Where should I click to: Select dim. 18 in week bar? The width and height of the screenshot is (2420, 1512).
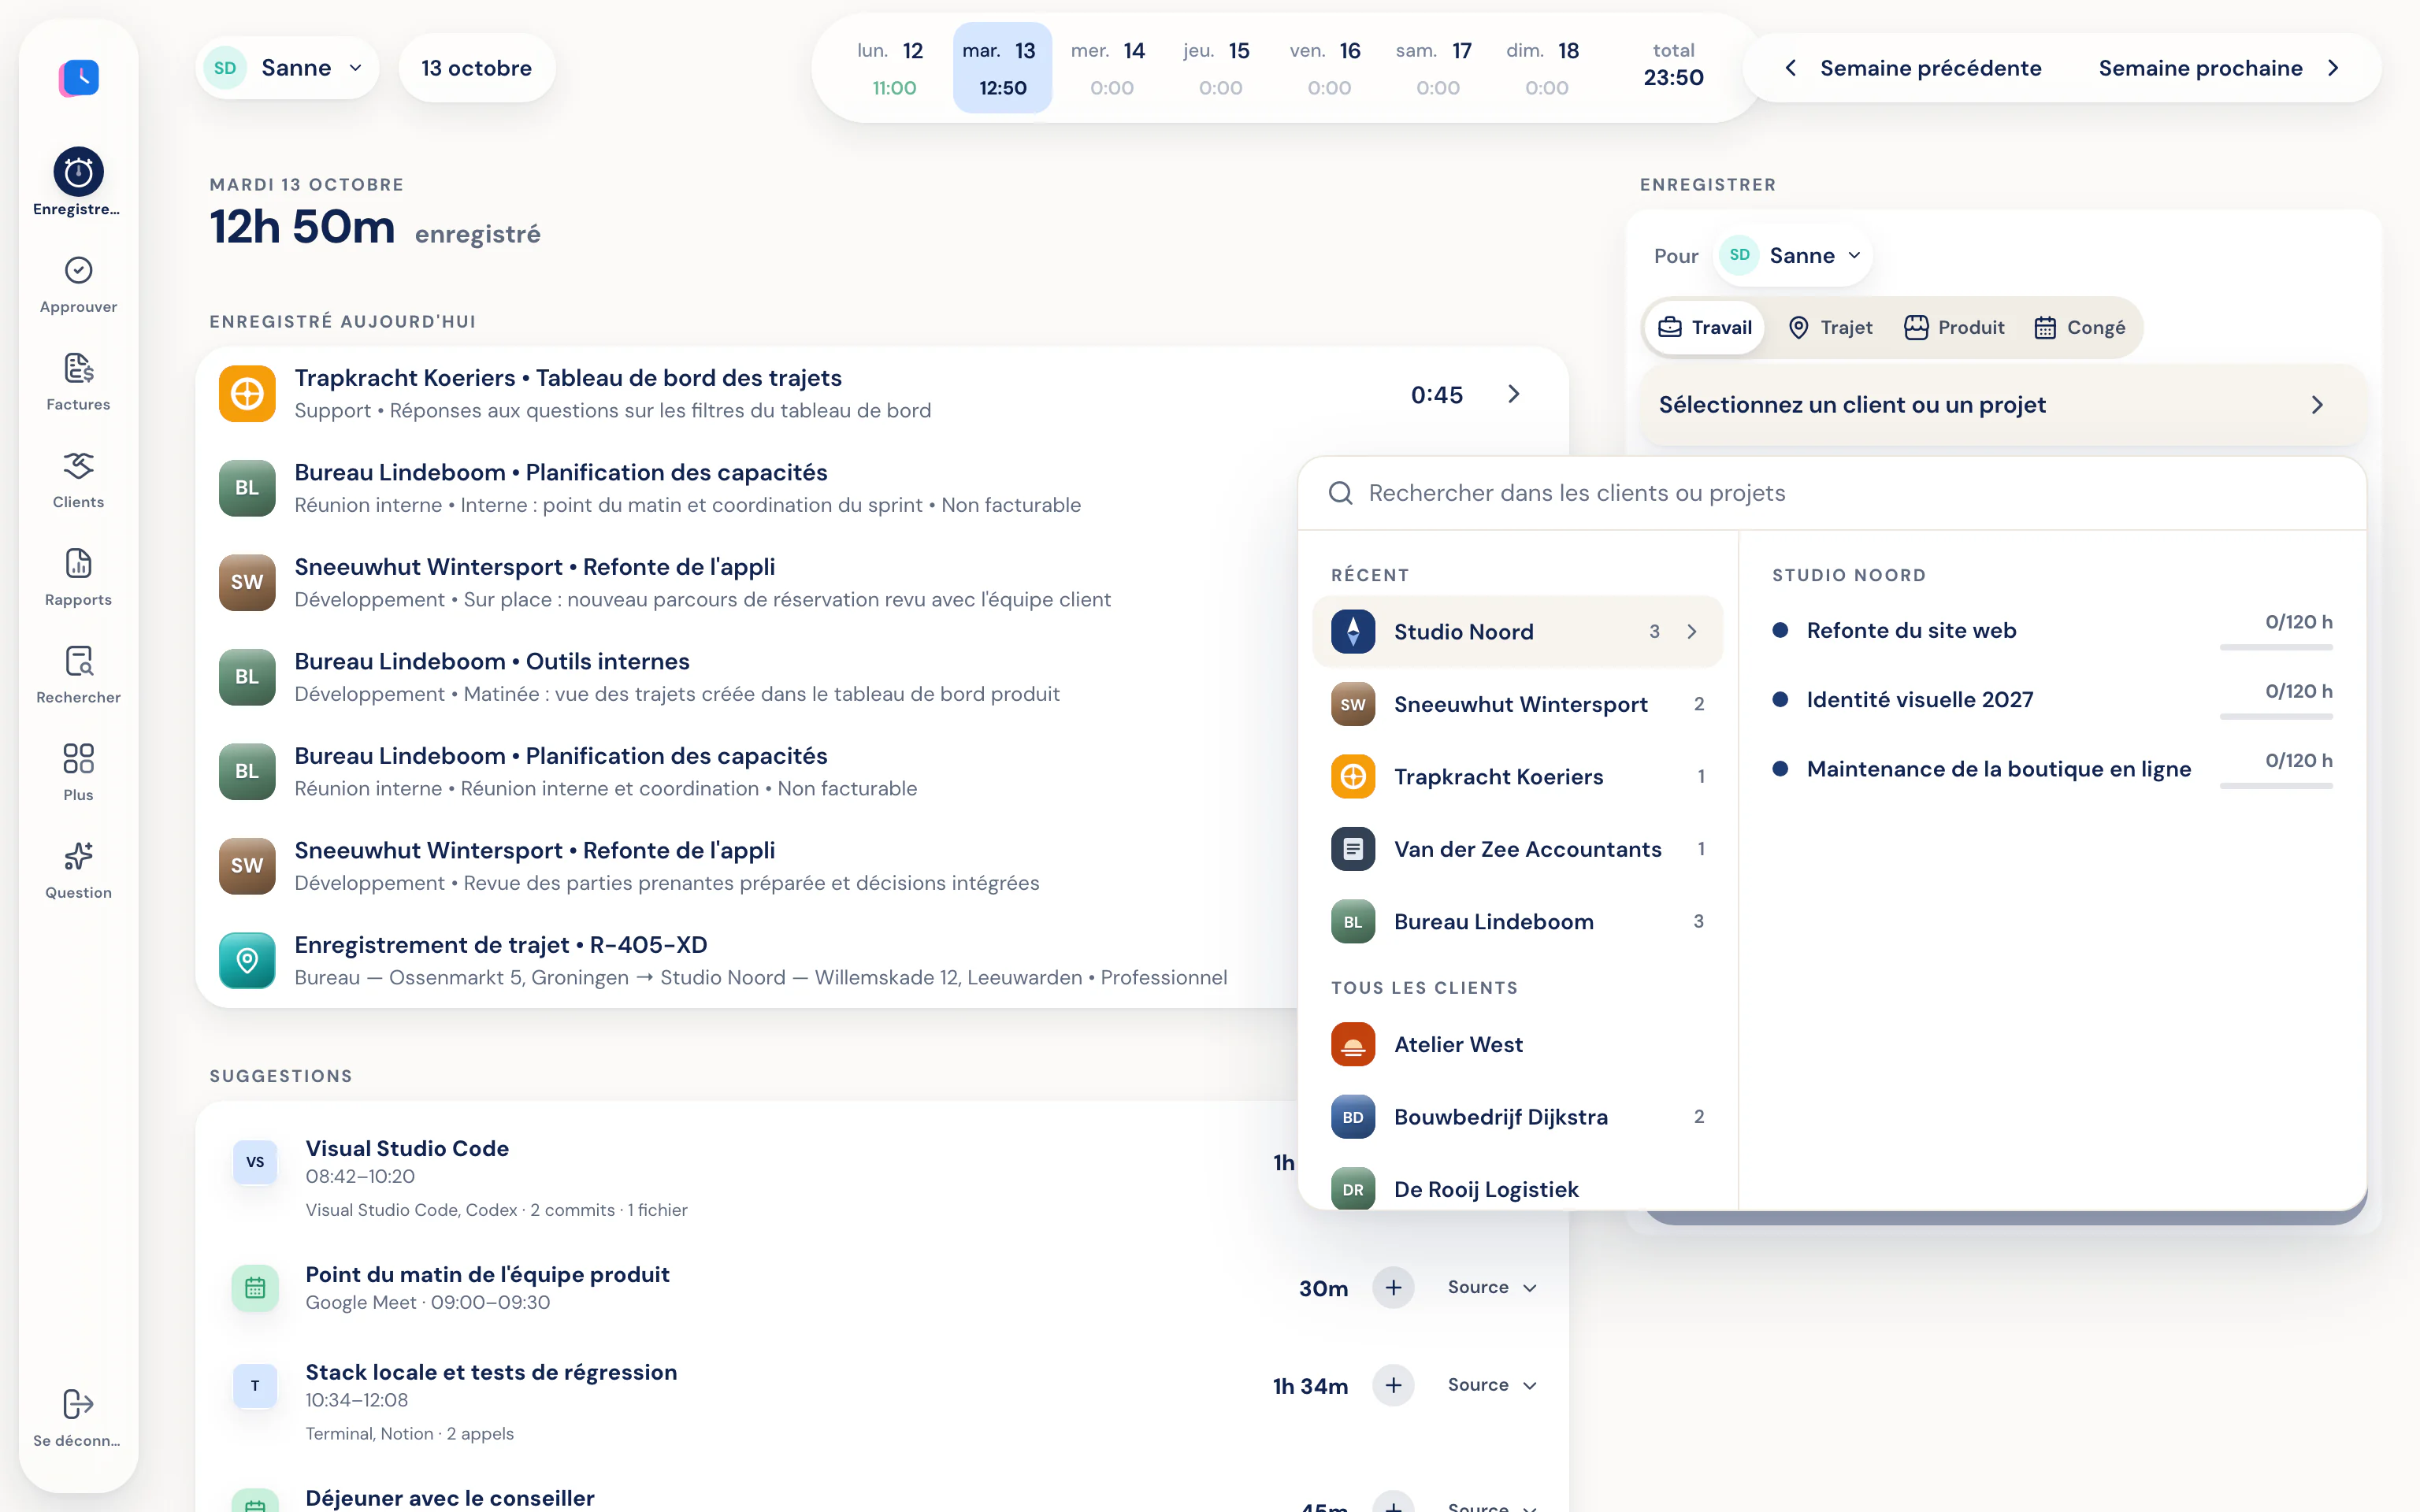click(x=1546, y=68)
